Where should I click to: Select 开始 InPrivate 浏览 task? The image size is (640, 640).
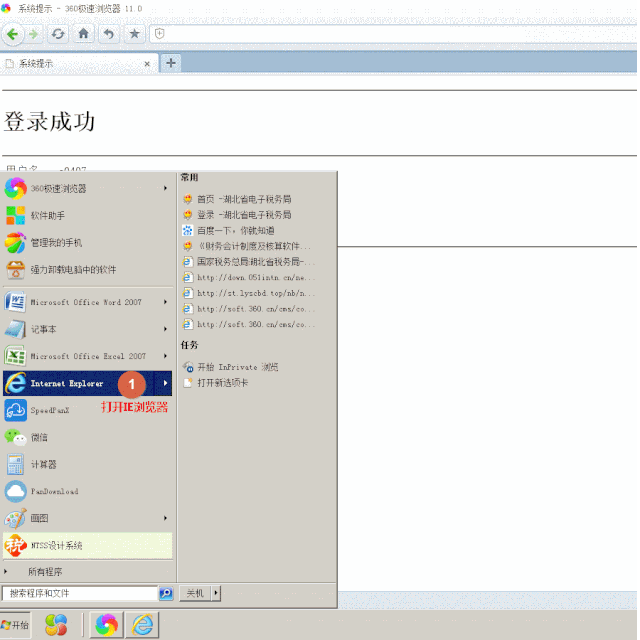(230, 367)
